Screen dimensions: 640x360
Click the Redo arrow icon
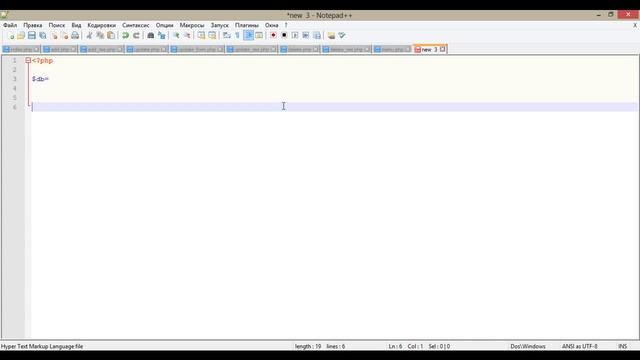(x=136, y=36)
